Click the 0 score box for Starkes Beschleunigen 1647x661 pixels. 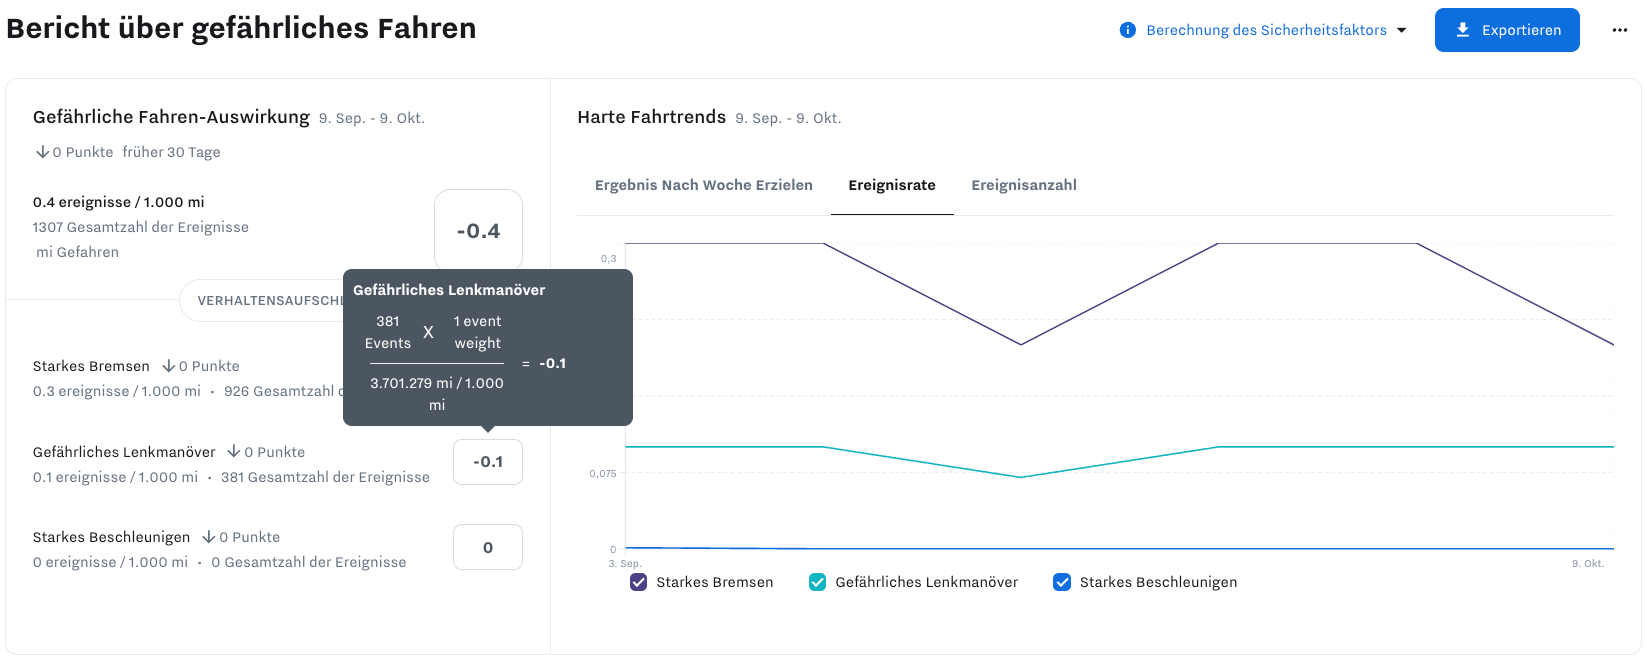[487, 547]
